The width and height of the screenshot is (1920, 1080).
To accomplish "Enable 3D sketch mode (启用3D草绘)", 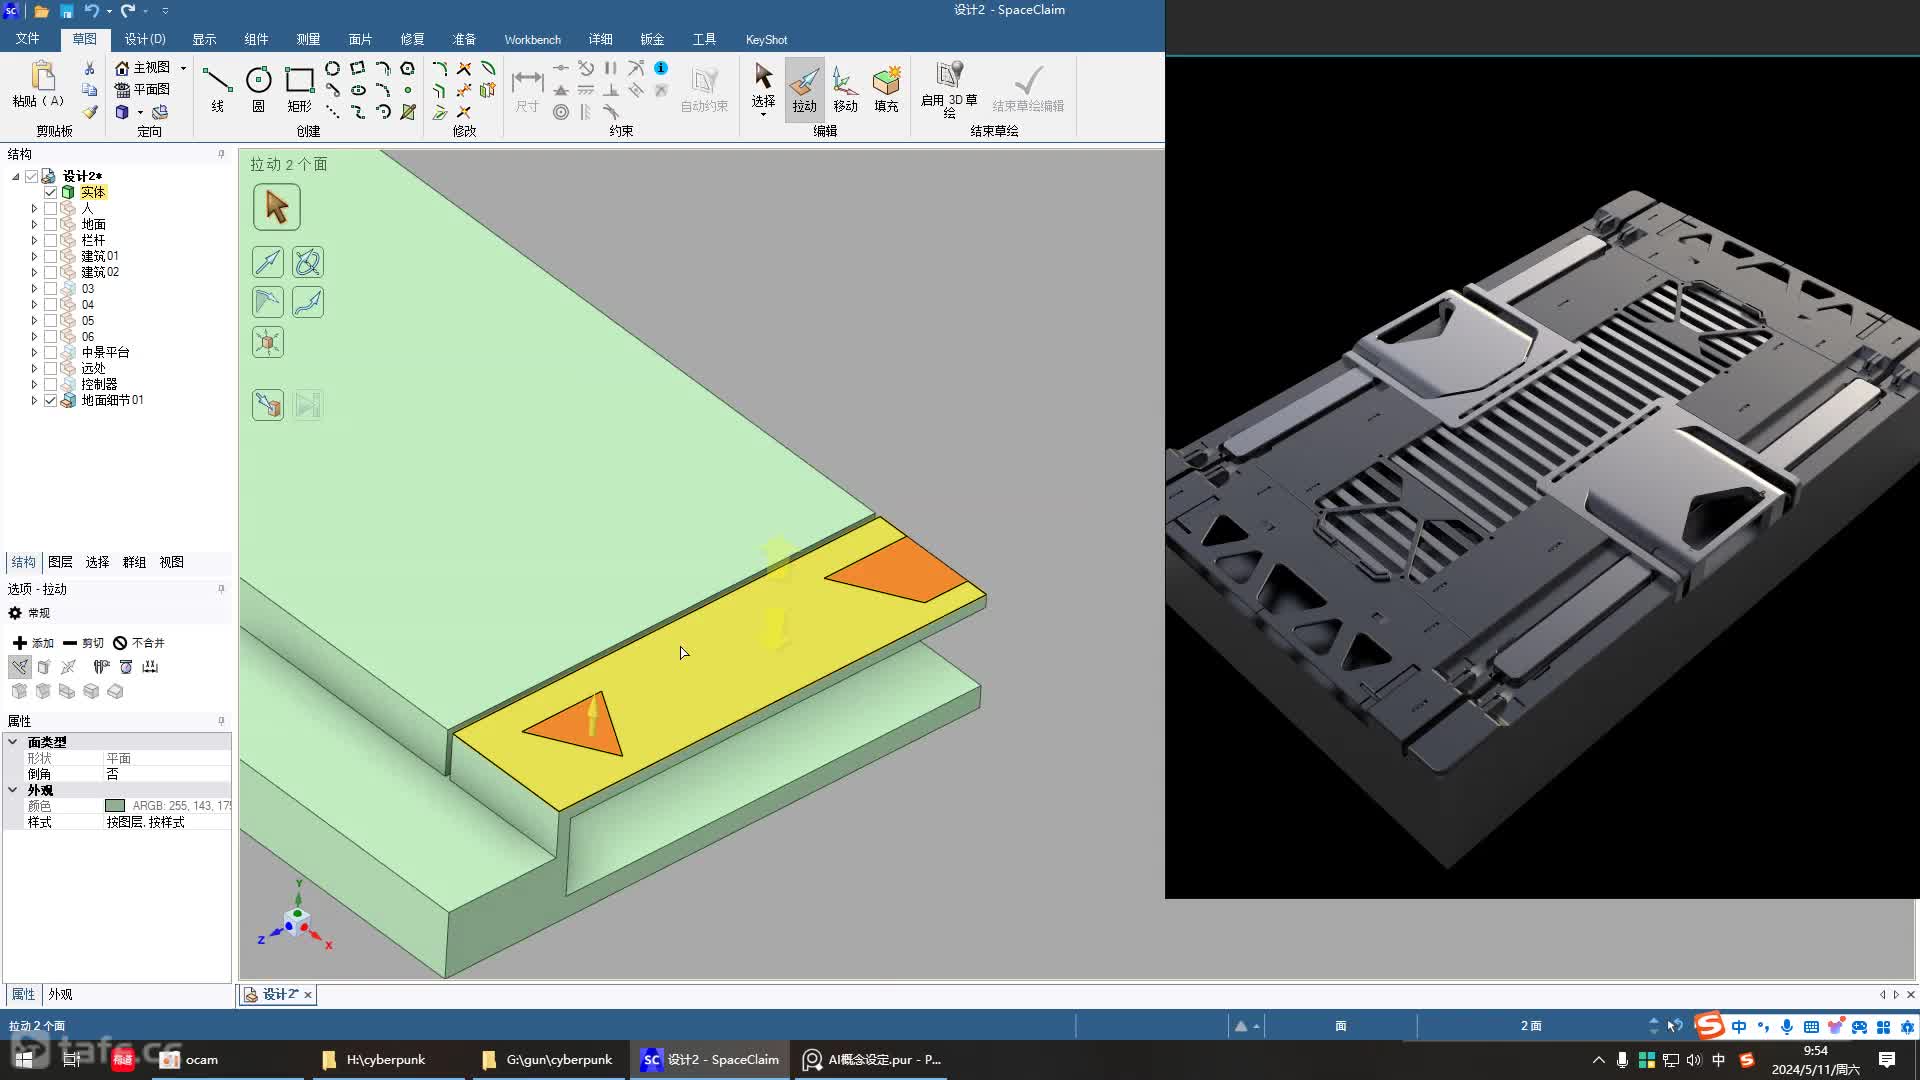I will (x=949, y=88).
